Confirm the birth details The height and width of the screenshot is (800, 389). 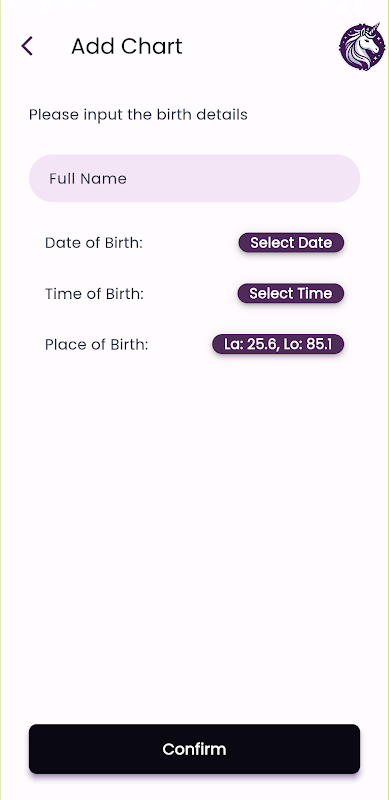(194, 749)
